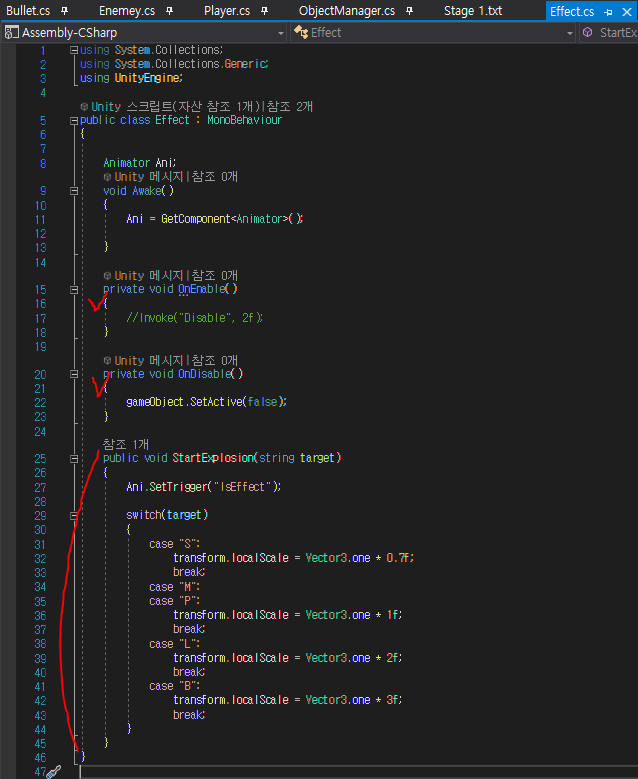Viewport: 638px width, 779px height.
Task: Select the active Effect.cs tab
Action: [572, 11]
